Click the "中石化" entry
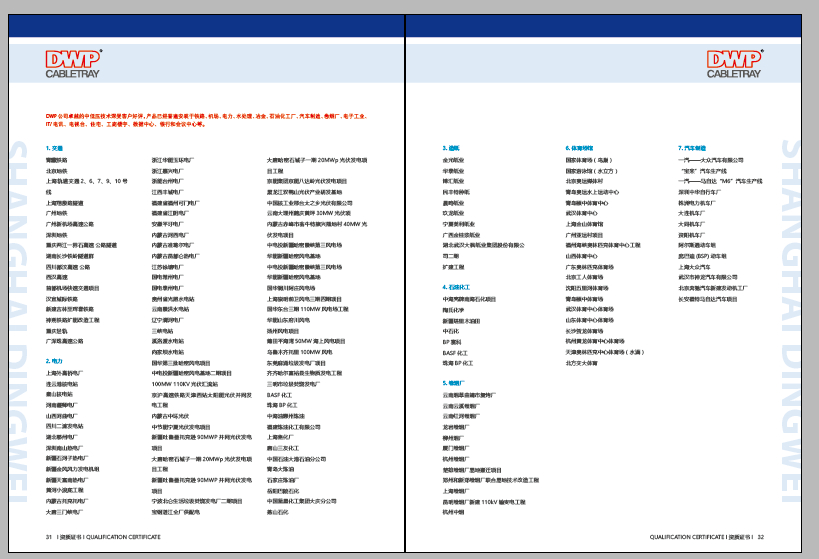Viewport: 819px width, 559px height. pos(451,331)
